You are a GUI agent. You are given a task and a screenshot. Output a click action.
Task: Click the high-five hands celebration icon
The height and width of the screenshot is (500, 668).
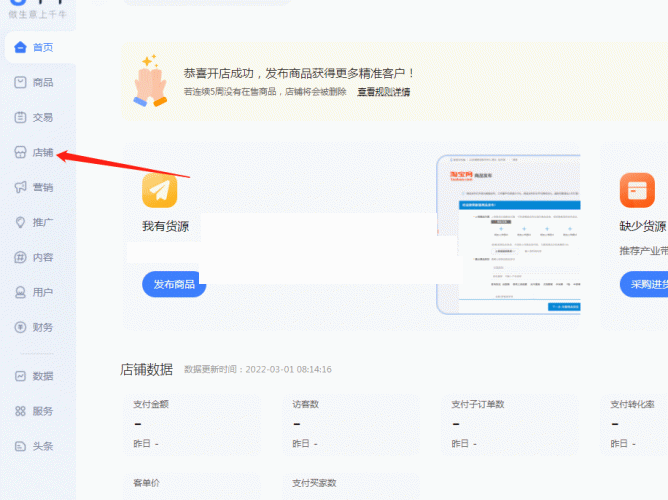150,80
